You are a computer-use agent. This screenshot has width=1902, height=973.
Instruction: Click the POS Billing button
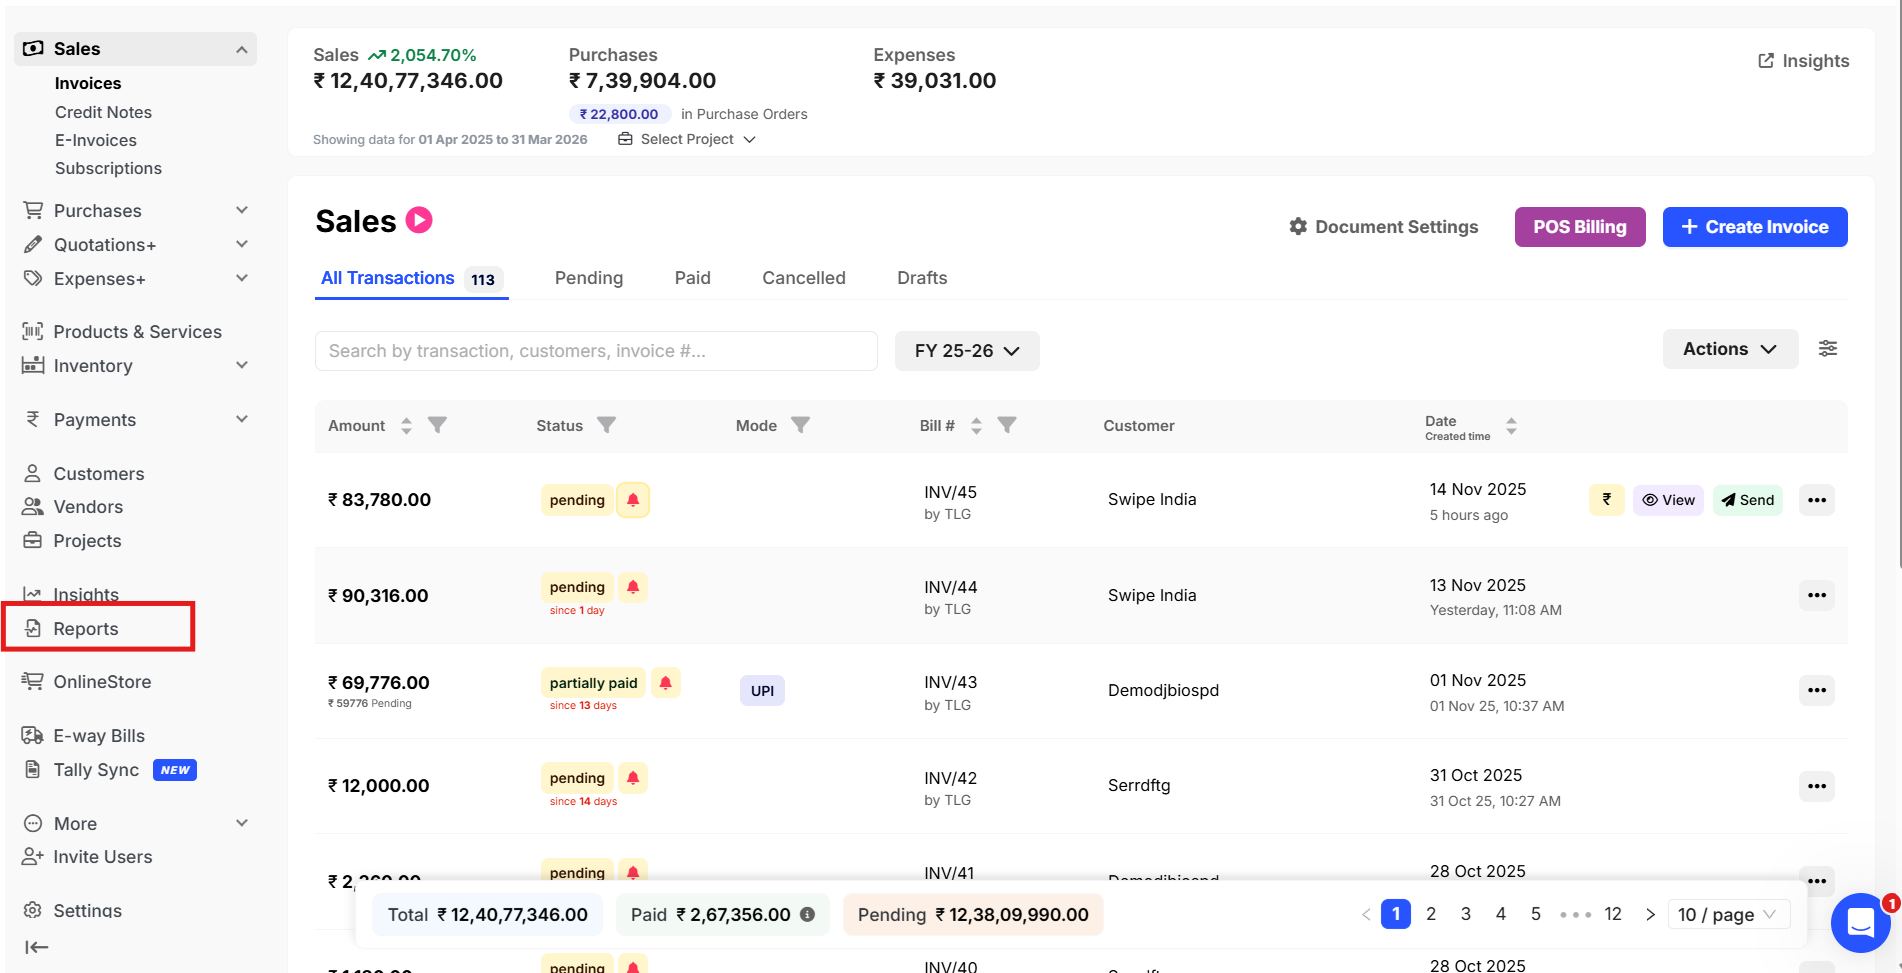point(1579,227)
